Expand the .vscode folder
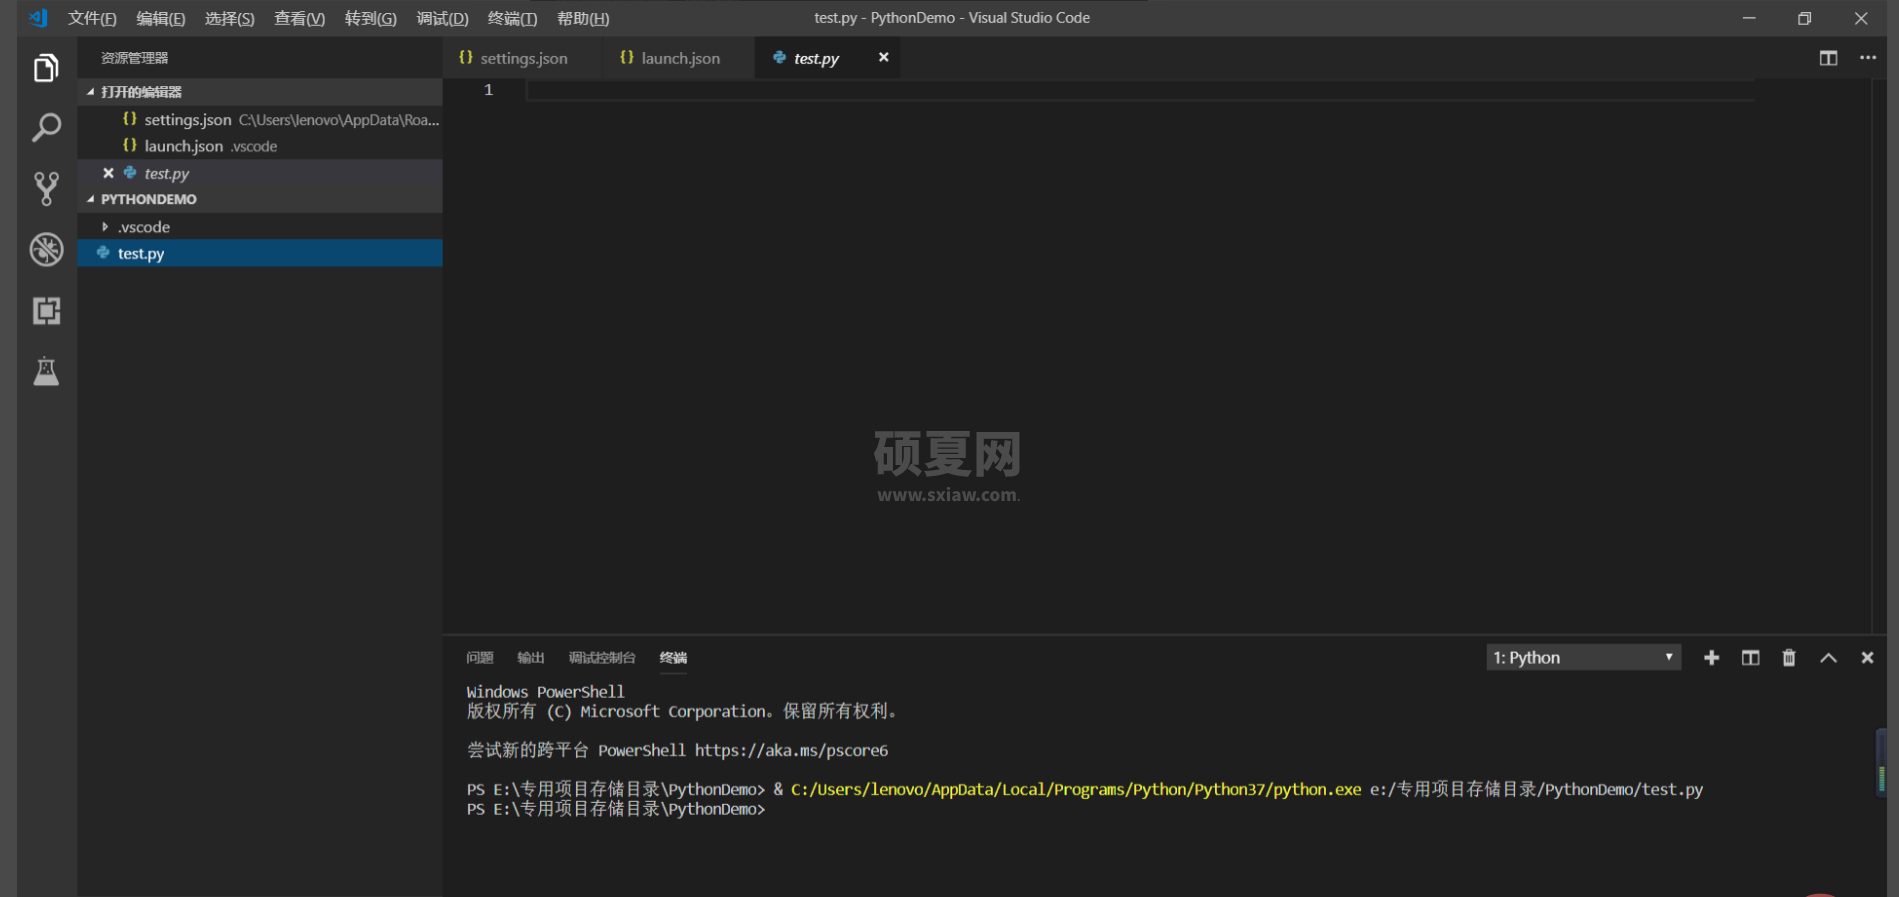The image size is (1899, 897). [x=260, y=227]
